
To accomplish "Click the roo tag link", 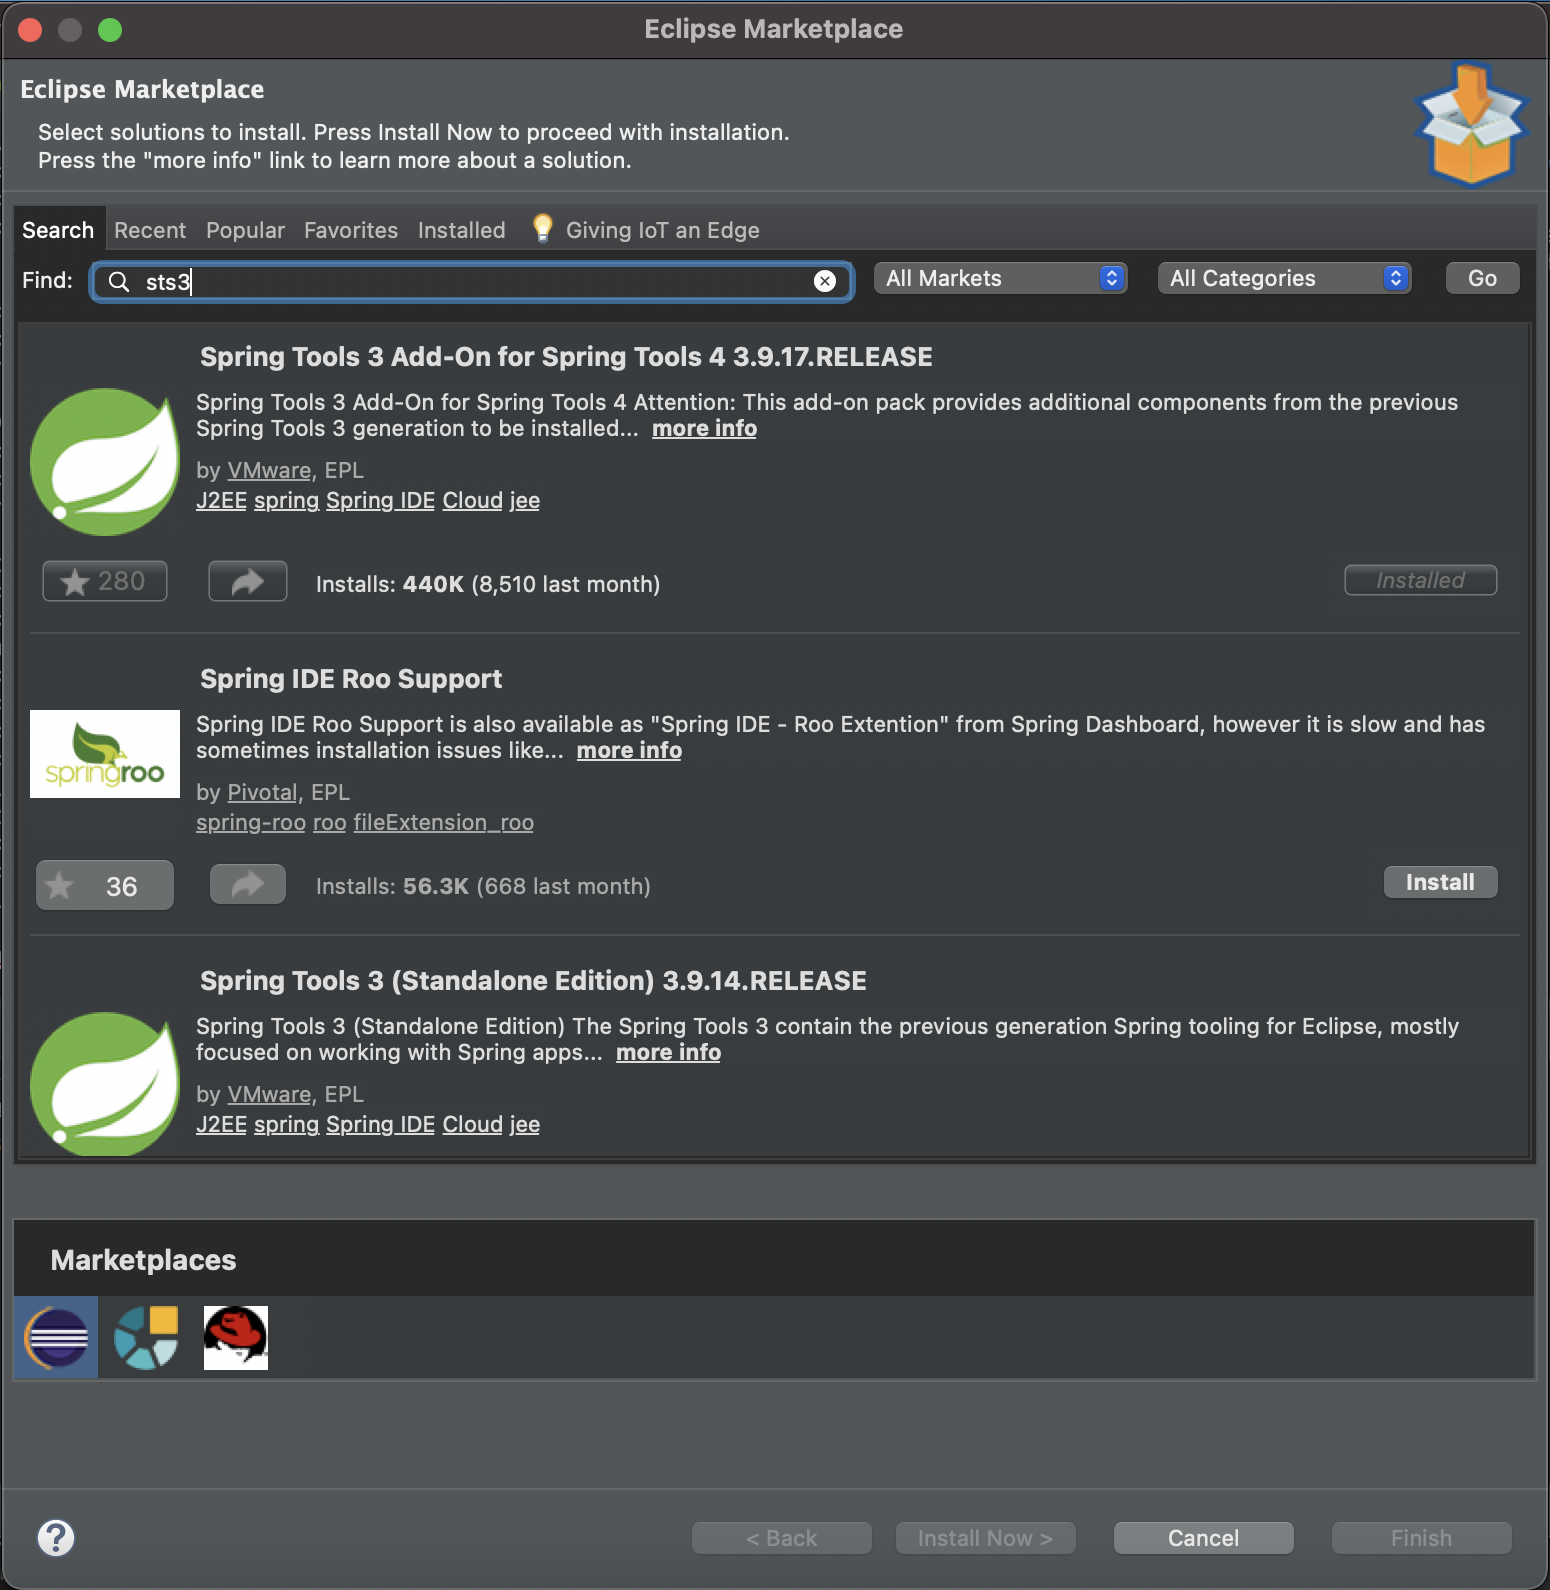I will [x=329, y=822].
